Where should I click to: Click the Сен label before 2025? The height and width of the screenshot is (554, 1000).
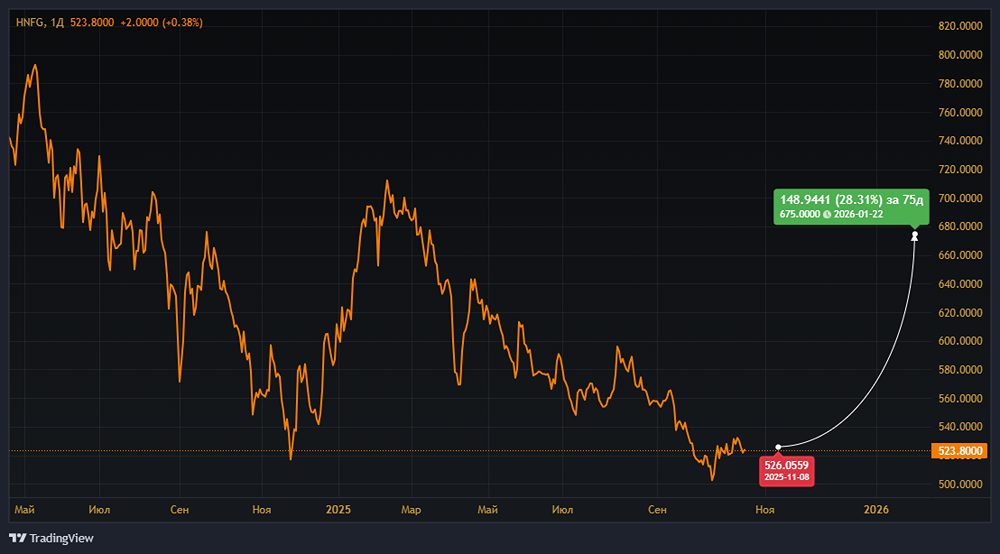coord(180,509)
